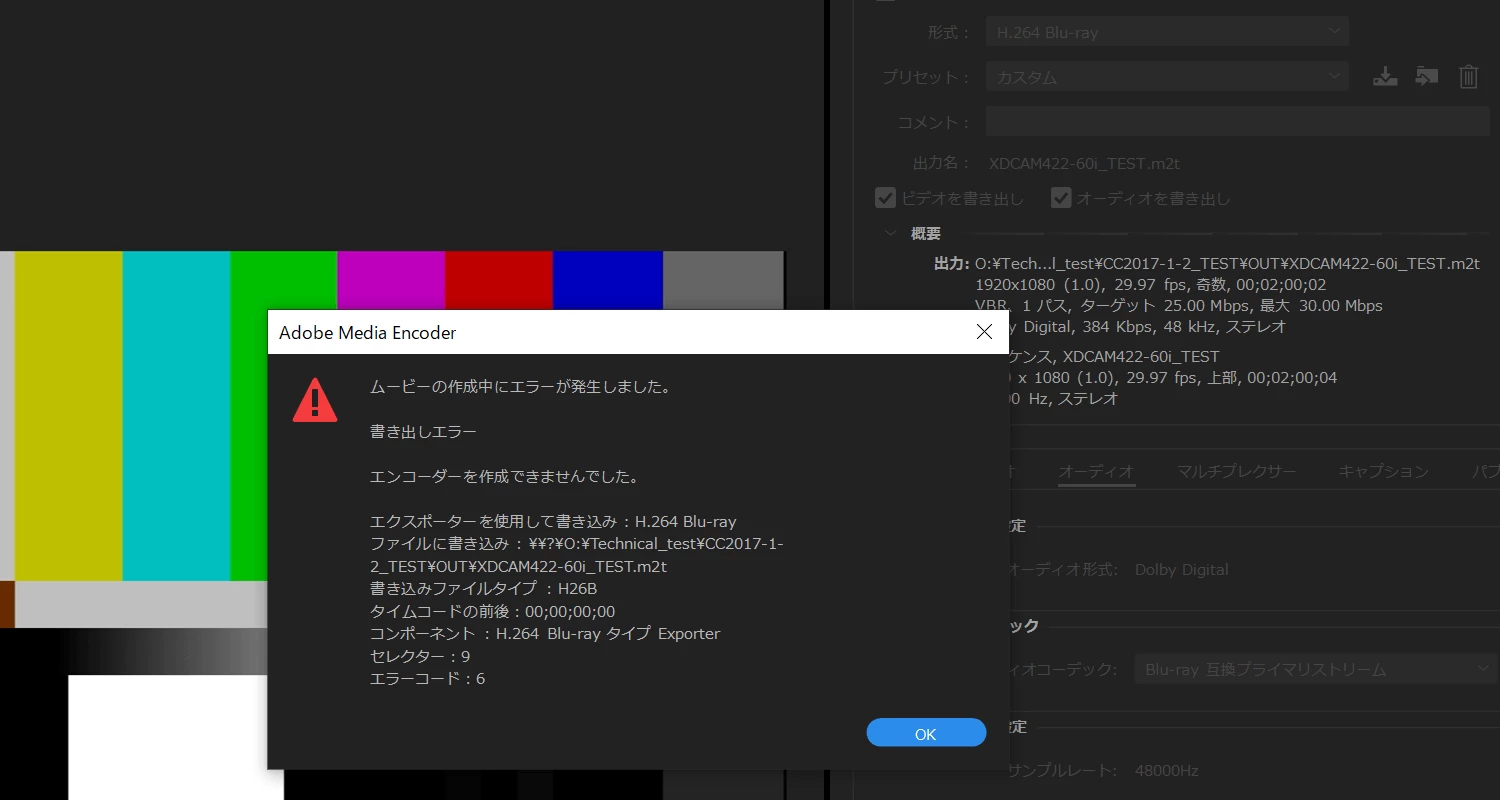This screenshot has width=1500, height=800.
Task: Click the import preset icon
Action: [1427, 77]
